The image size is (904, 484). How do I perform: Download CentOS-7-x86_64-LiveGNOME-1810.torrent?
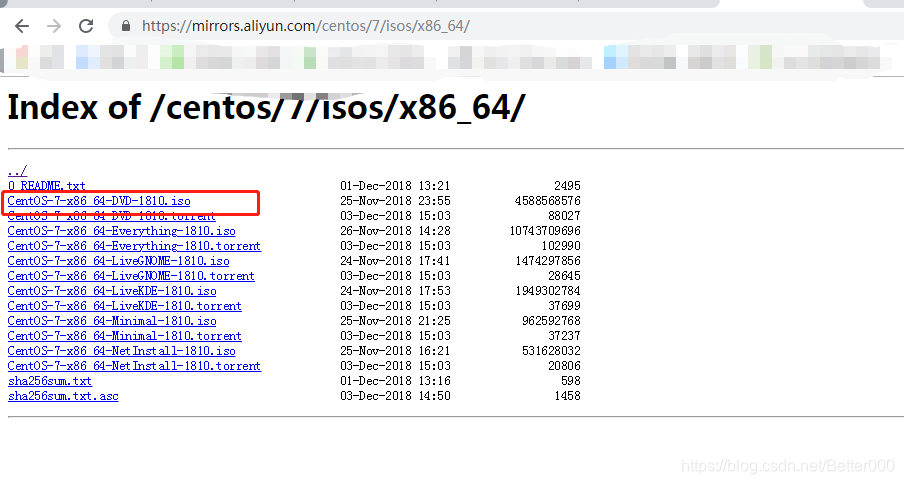pos(131,276)
